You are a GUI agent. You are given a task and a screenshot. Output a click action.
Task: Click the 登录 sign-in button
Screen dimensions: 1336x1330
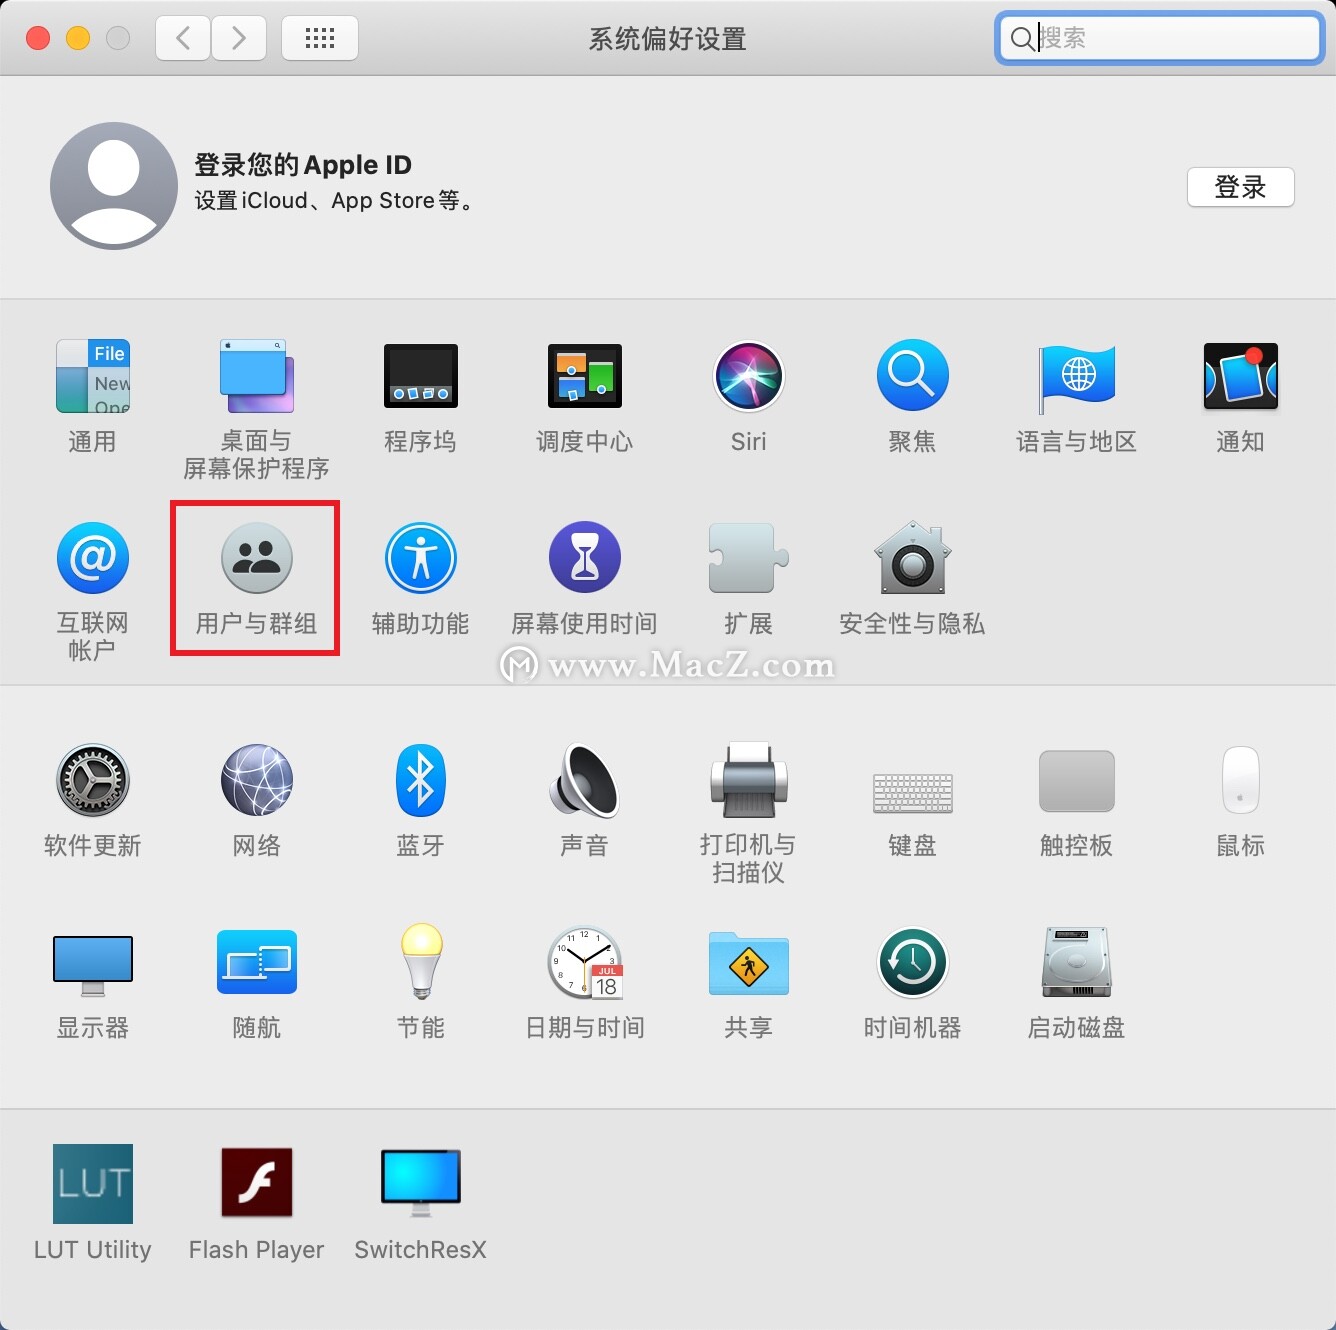click(x=1241, y=187)
